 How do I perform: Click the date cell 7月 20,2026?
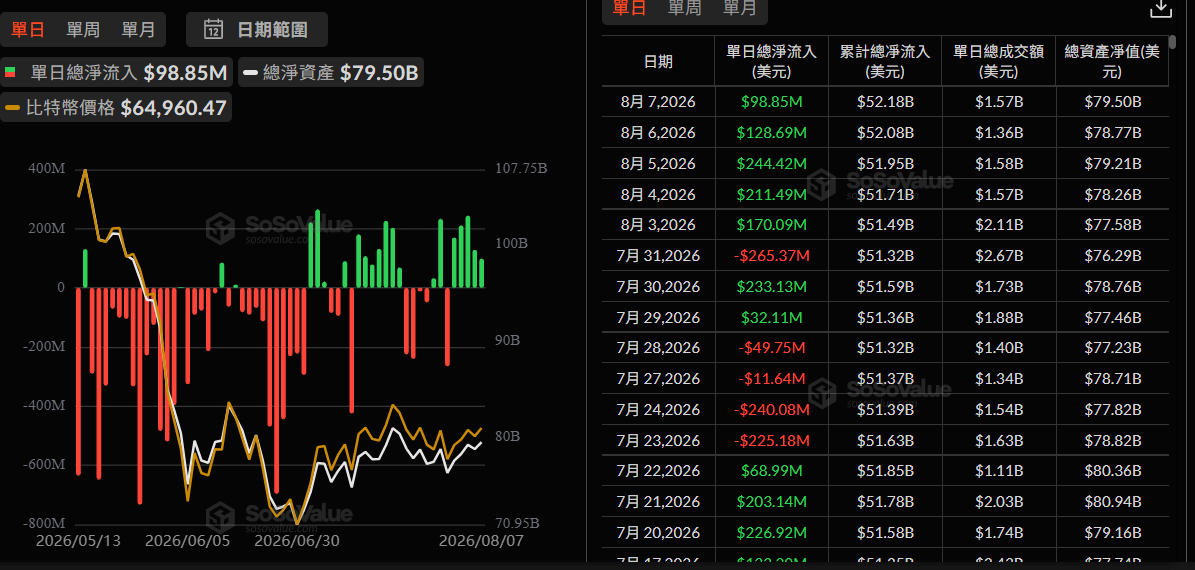(x=658, y=532)
